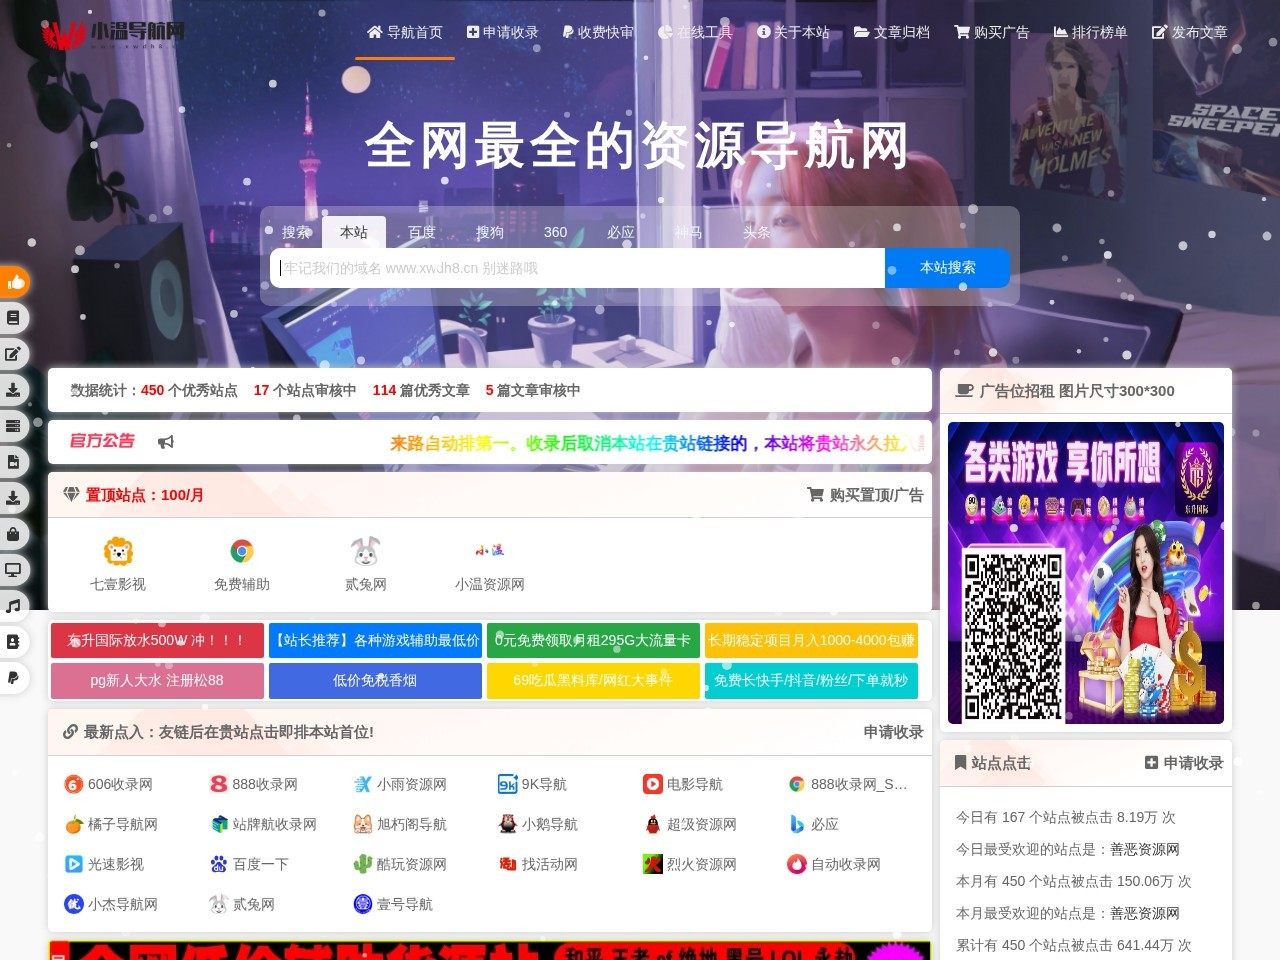Viewport: 1280px width, 960px height.
Task: Click the orange icon for 橘子导航网
Action: (x=75, y=824)
